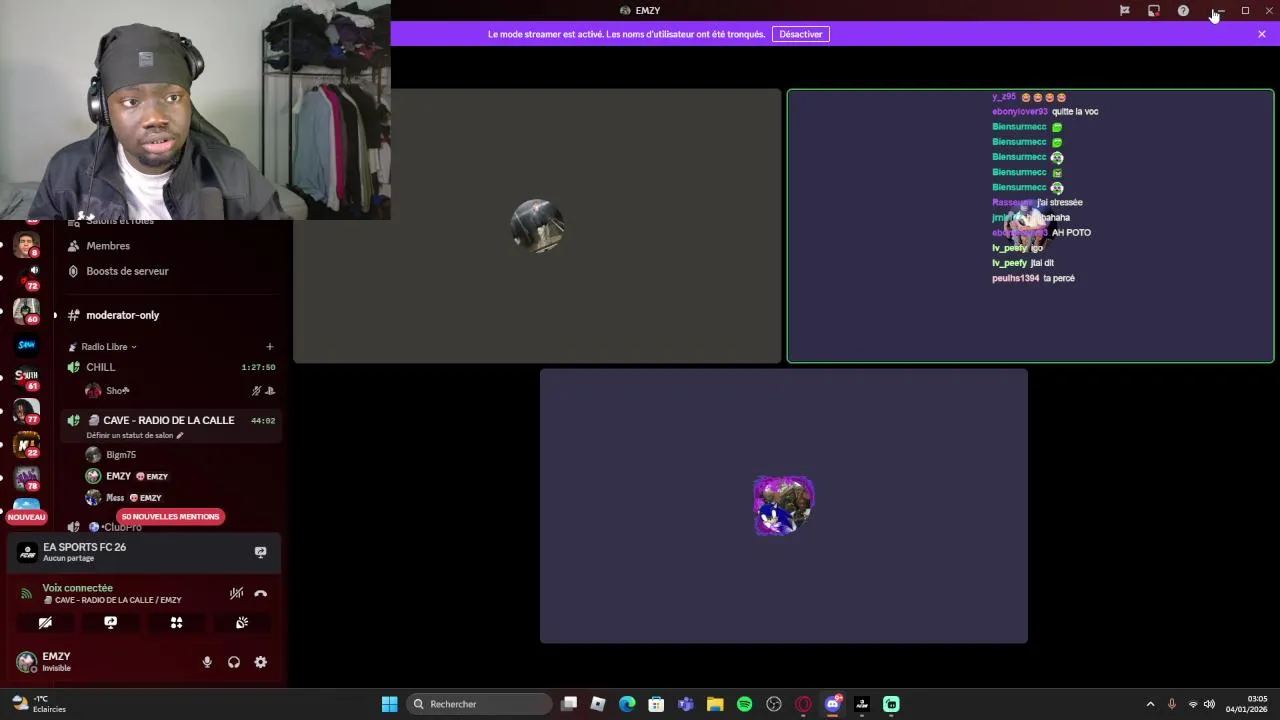Focus the upper-left participant video tile
The image size is (1280, 720).
(x=537, y=226)
